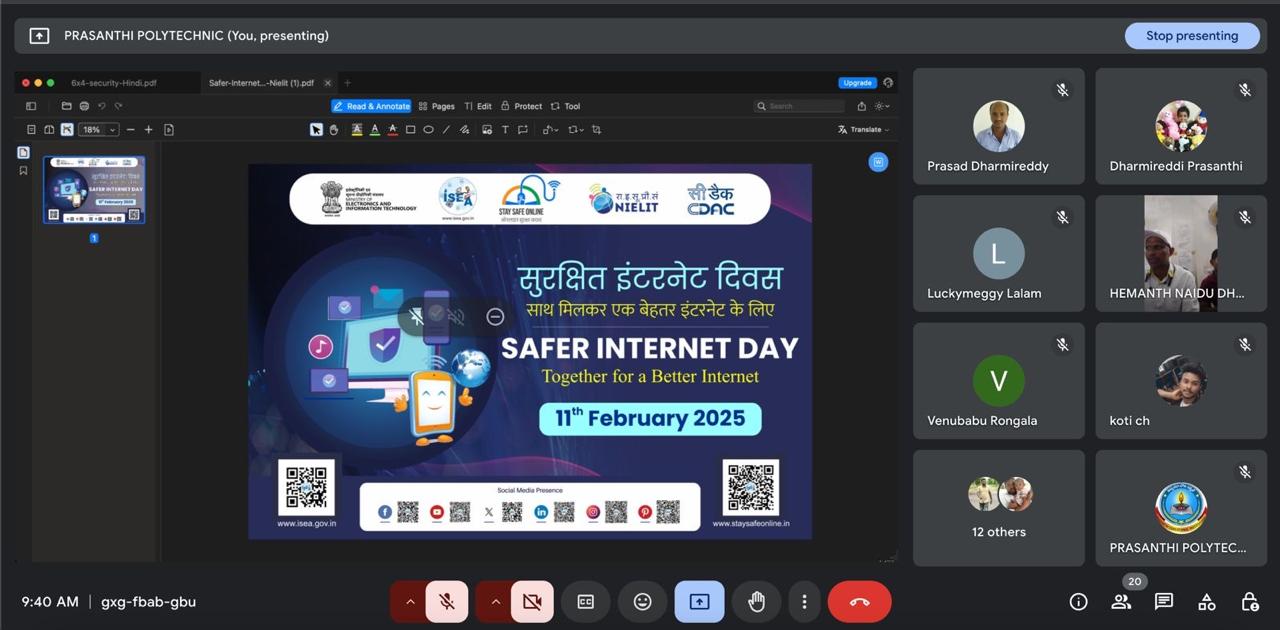The image size is (1280, 630).
Task: Expand the microphone audio settings arrow
Action: click(409, 602)
